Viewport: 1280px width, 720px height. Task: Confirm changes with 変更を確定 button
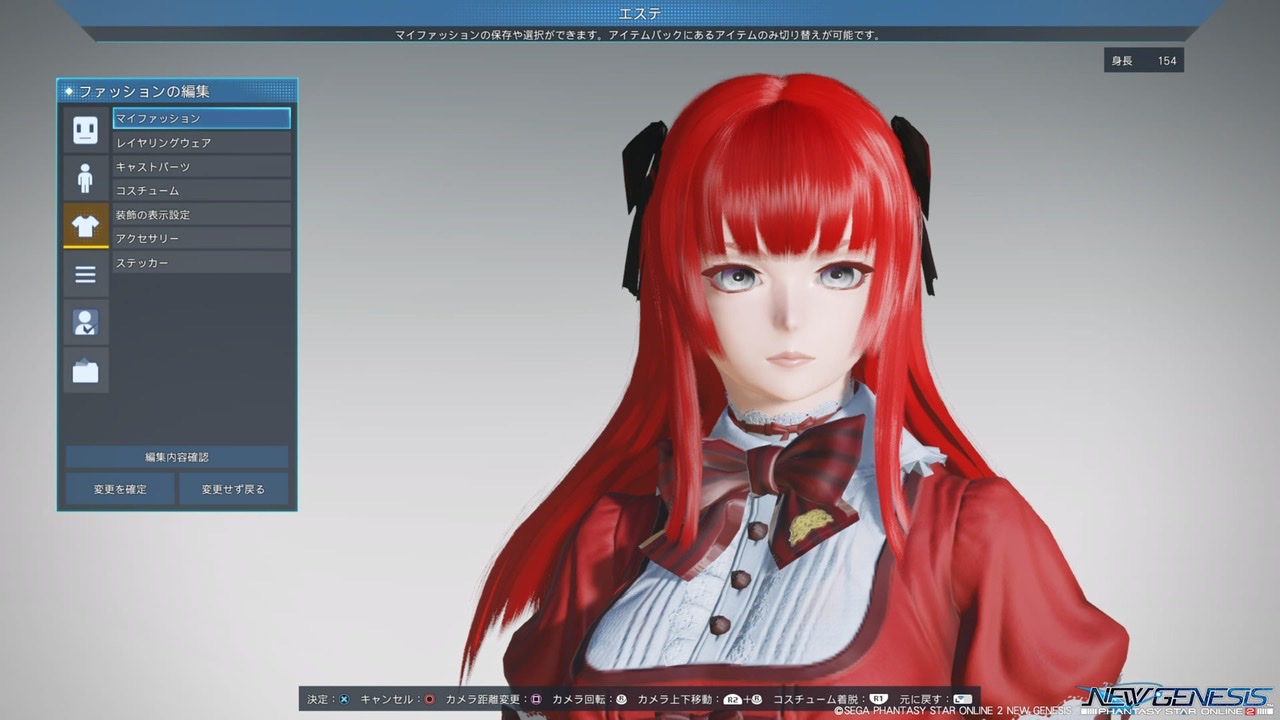coord(120,489)
